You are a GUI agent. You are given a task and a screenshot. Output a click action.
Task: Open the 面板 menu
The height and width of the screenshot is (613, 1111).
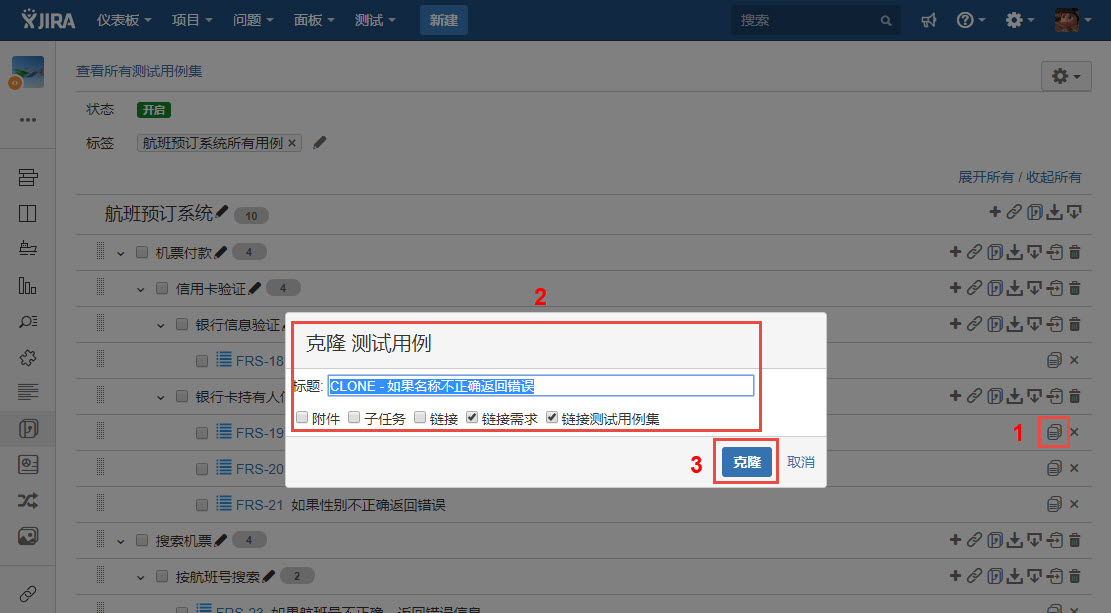pyautogui.click(x=314, y=21)
